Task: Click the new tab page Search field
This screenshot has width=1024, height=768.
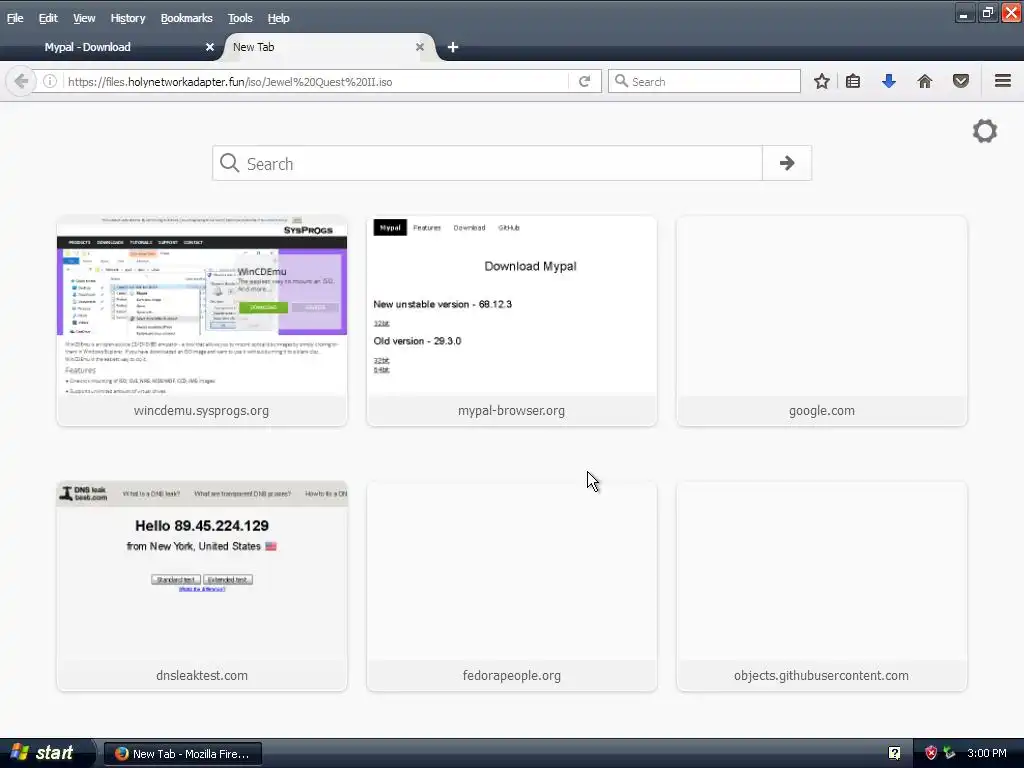Action: [487, 163]
